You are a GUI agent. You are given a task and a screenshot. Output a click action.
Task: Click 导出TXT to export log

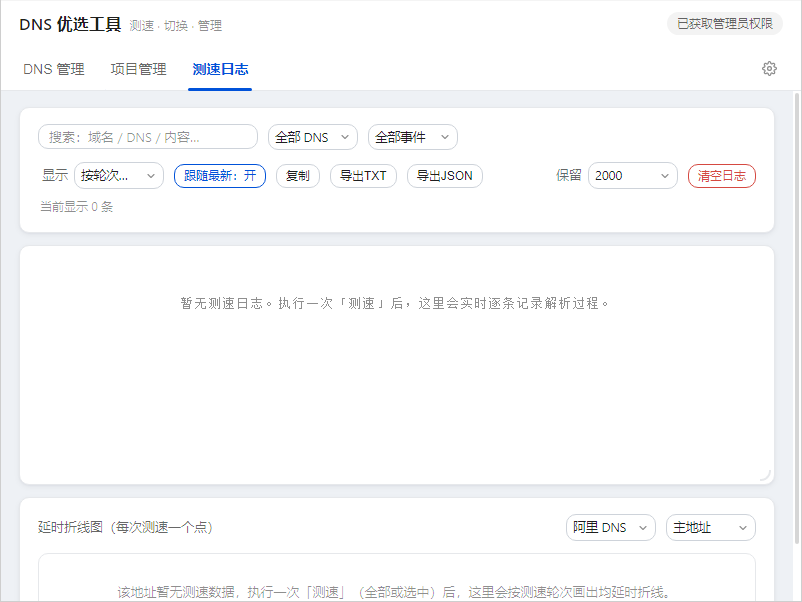(363, 176)
